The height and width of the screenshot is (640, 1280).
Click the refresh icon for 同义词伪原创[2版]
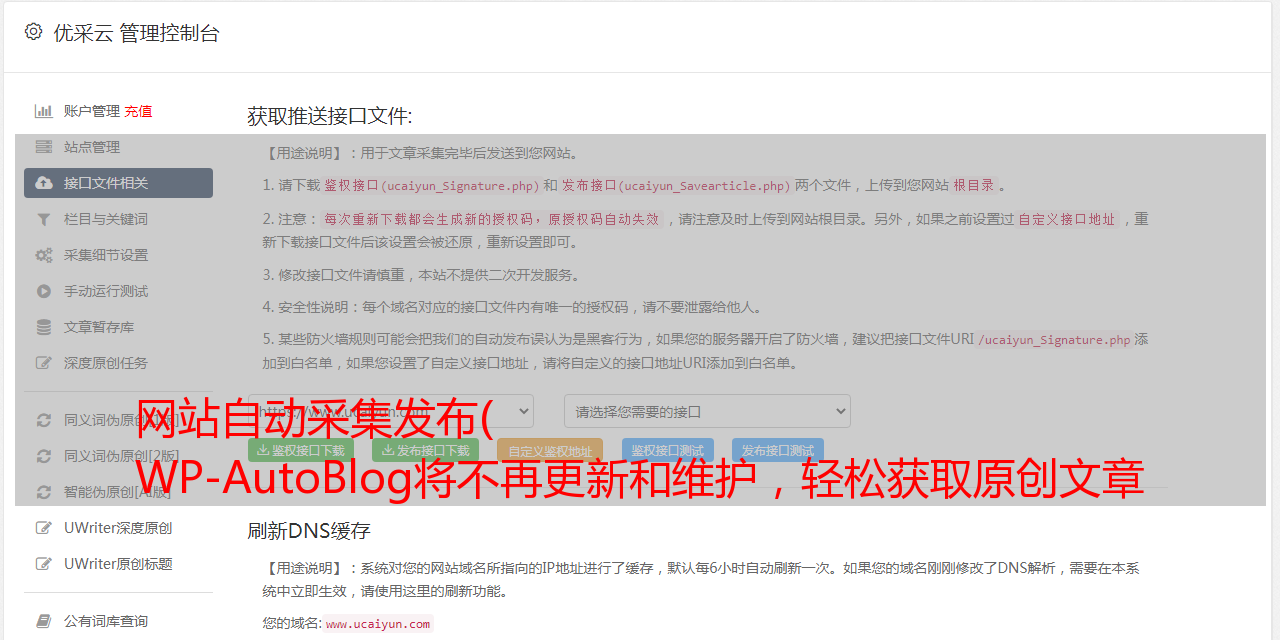44,456
